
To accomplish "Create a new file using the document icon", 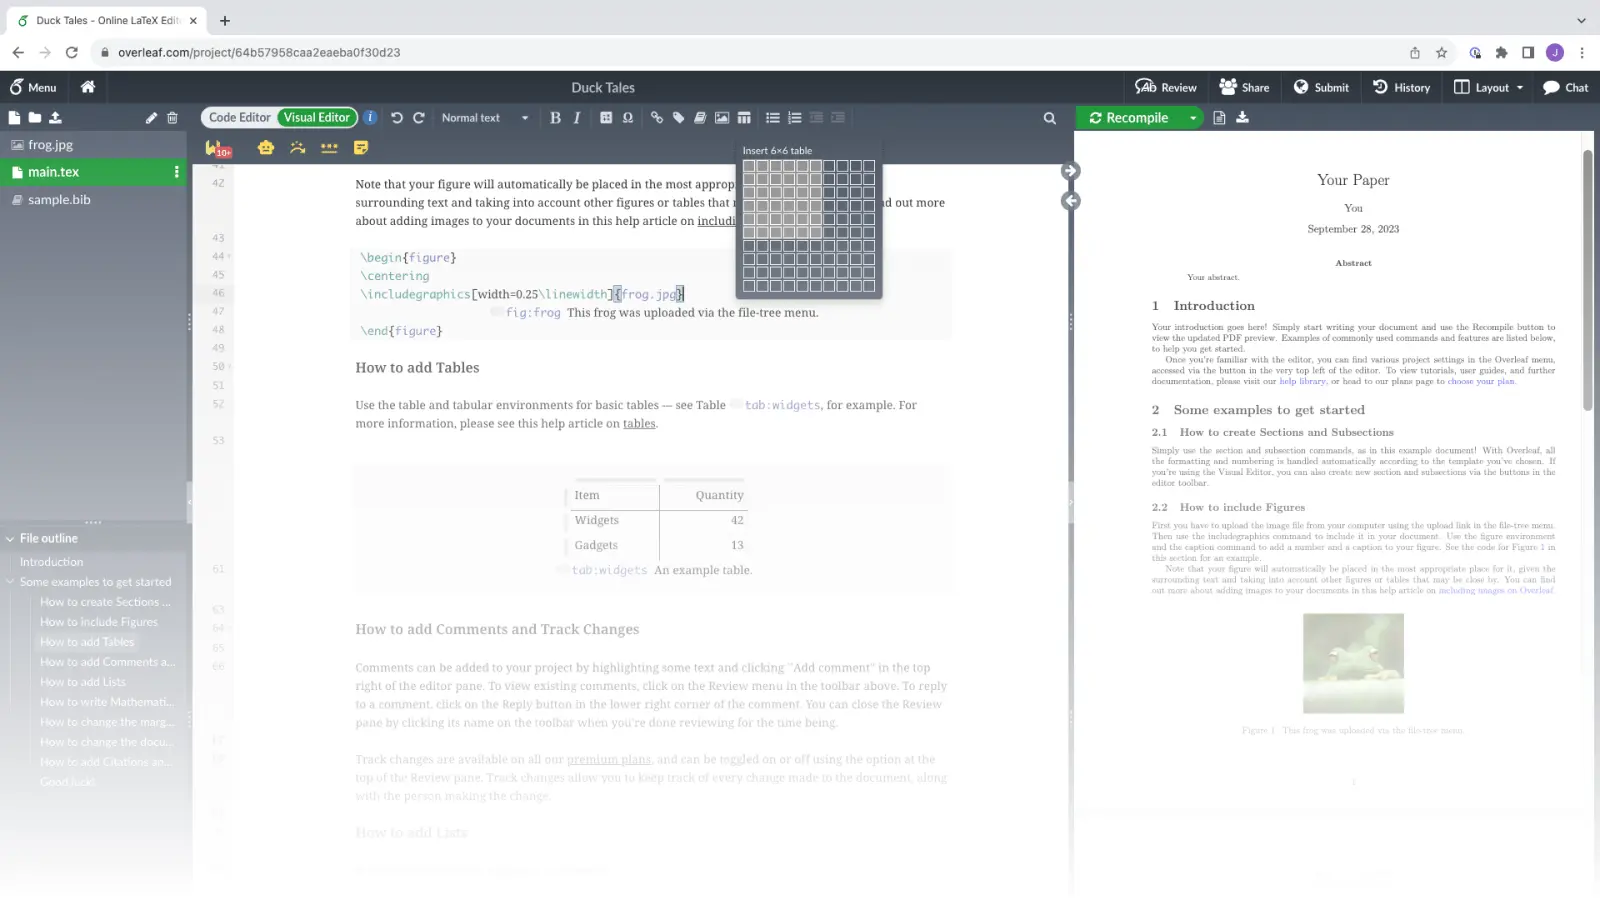I will pos(14,117).
